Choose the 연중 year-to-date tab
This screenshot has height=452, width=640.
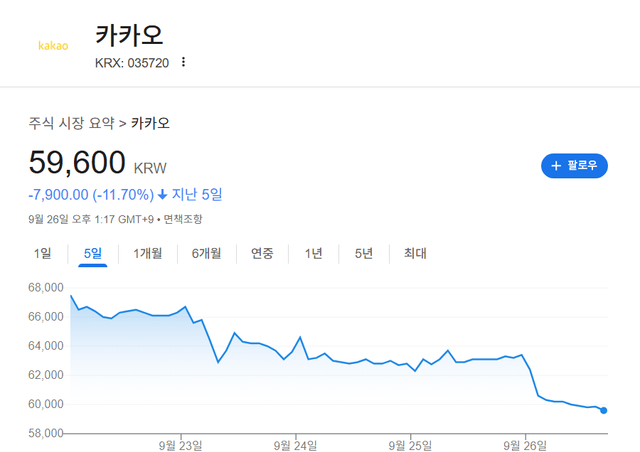263,253
